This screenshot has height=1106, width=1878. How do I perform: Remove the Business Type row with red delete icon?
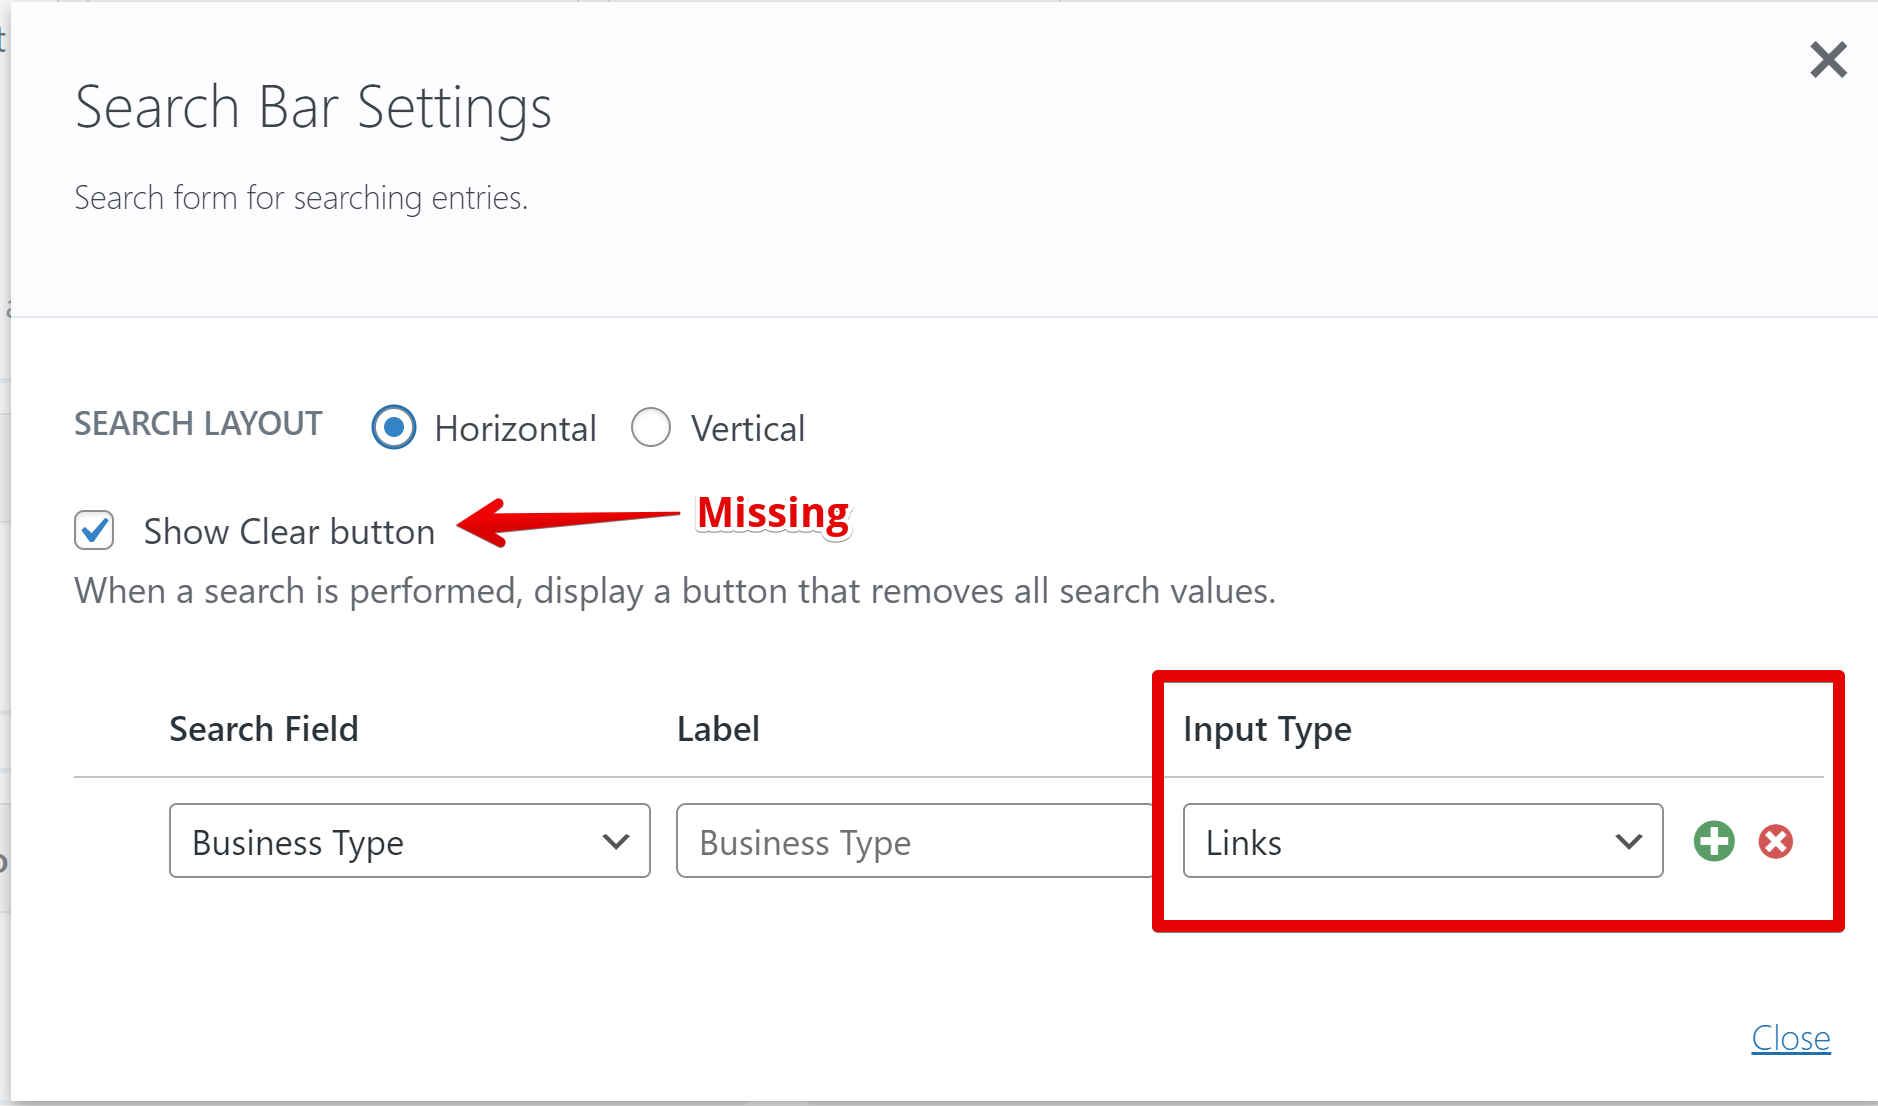[x=1776, y=841]
